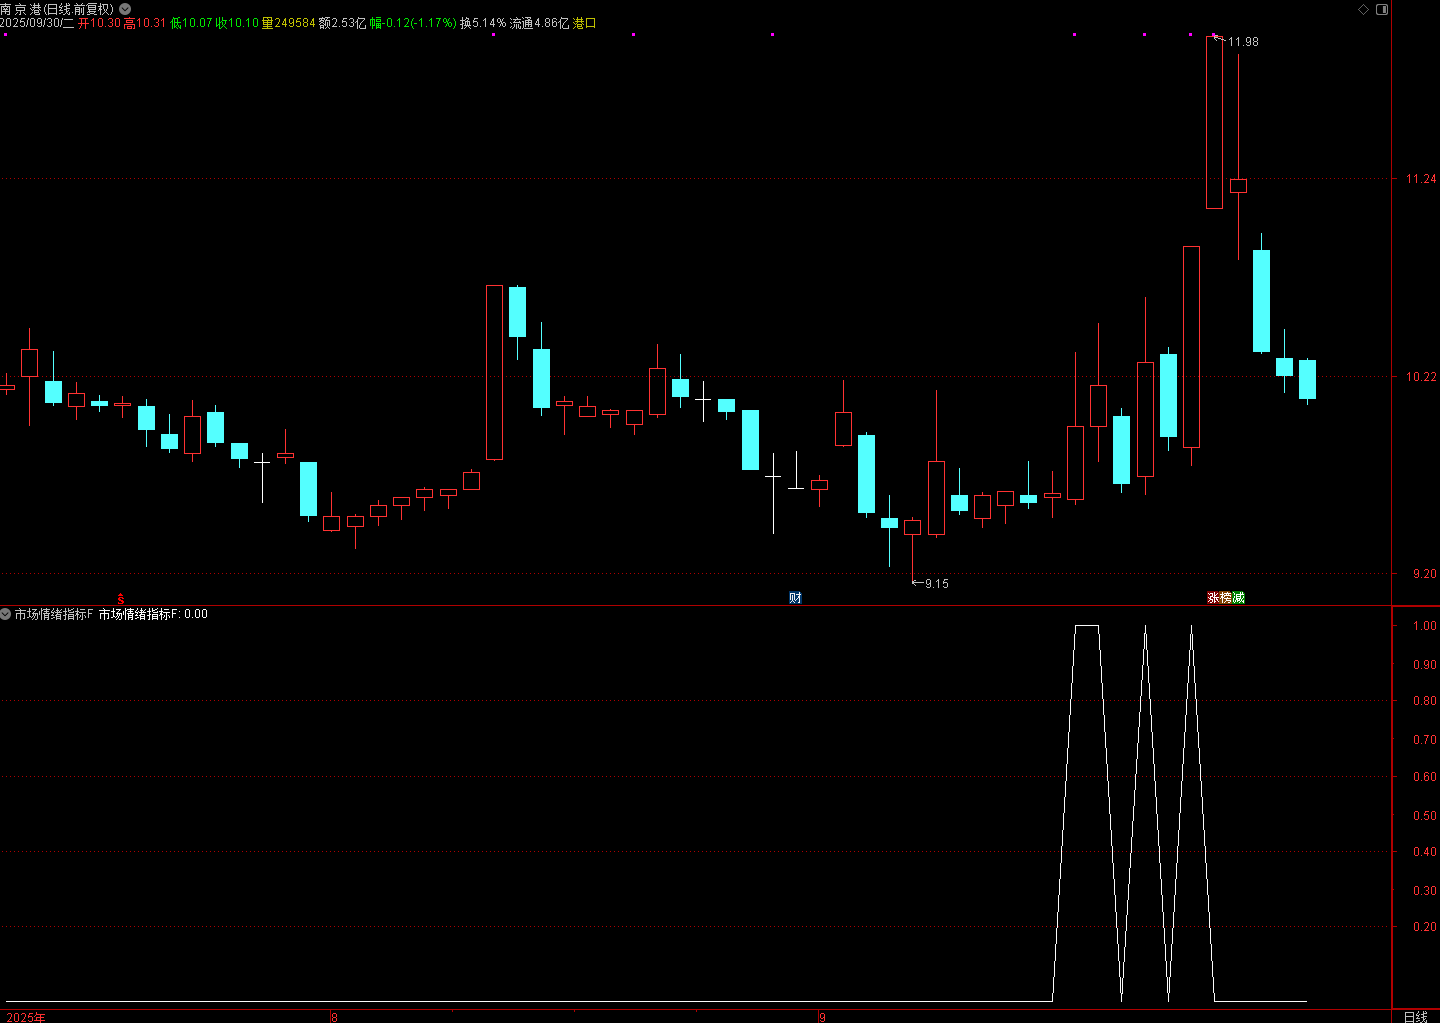
Task: Click the 1.00 indicator axis label
Action: tap(1424, 626)
